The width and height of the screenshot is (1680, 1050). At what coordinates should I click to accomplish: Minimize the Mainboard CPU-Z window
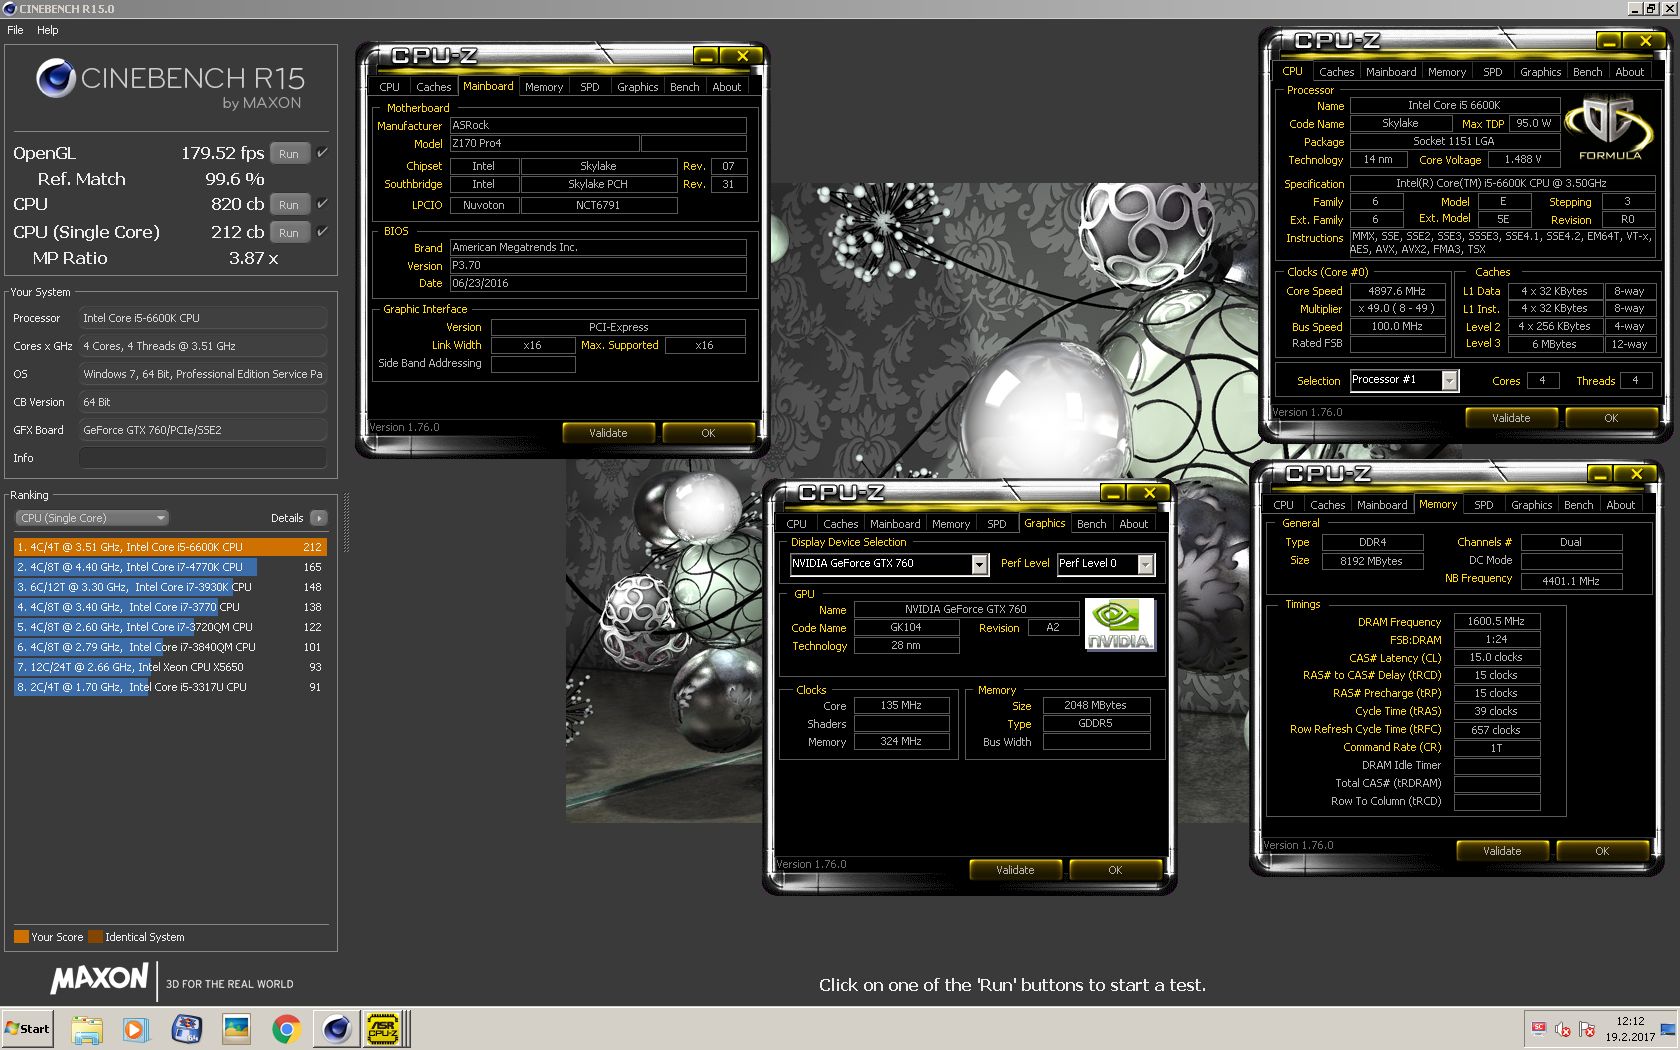[x=706, y=56]
